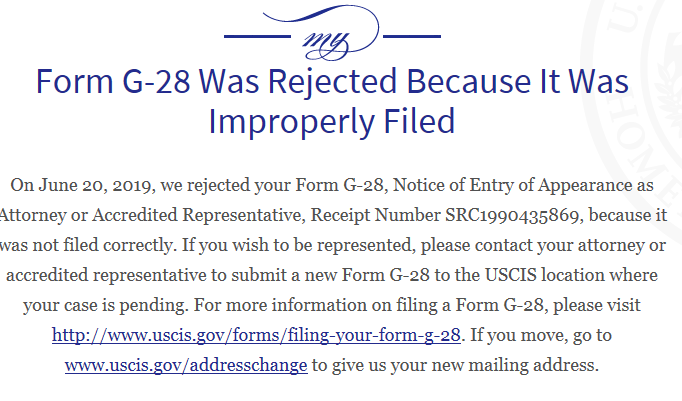Click the 'was not filed correctly' phrase
The image size is (682, 401).
pos(87,245)
